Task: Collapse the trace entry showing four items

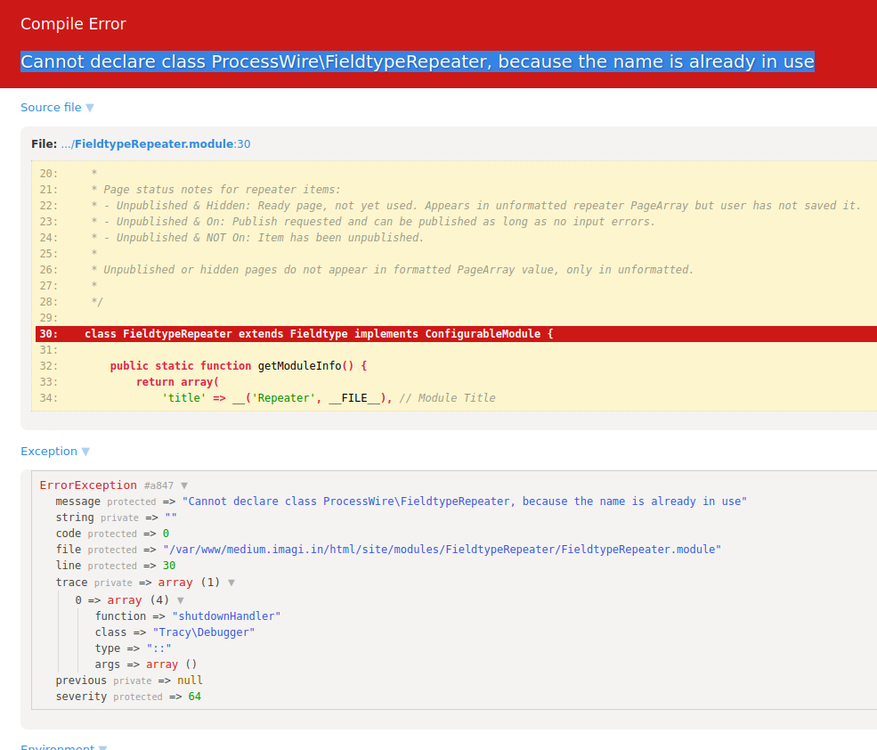Action: pos(181,600)
